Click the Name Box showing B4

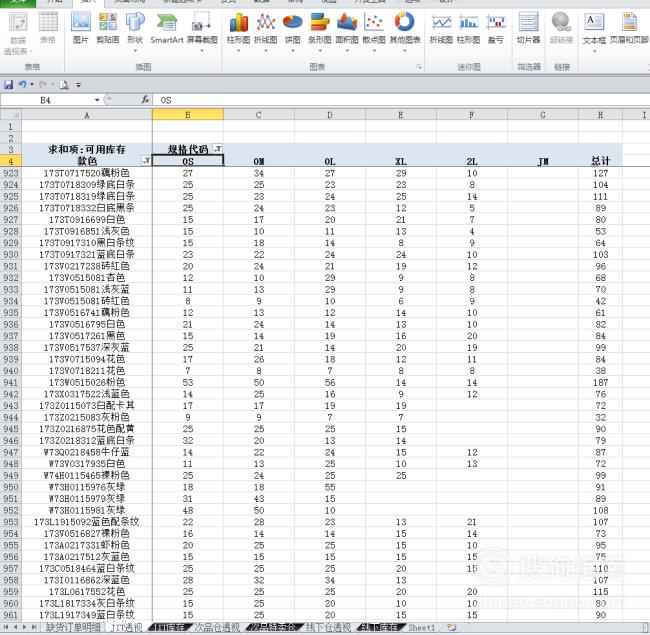click(x=46, y=100)
